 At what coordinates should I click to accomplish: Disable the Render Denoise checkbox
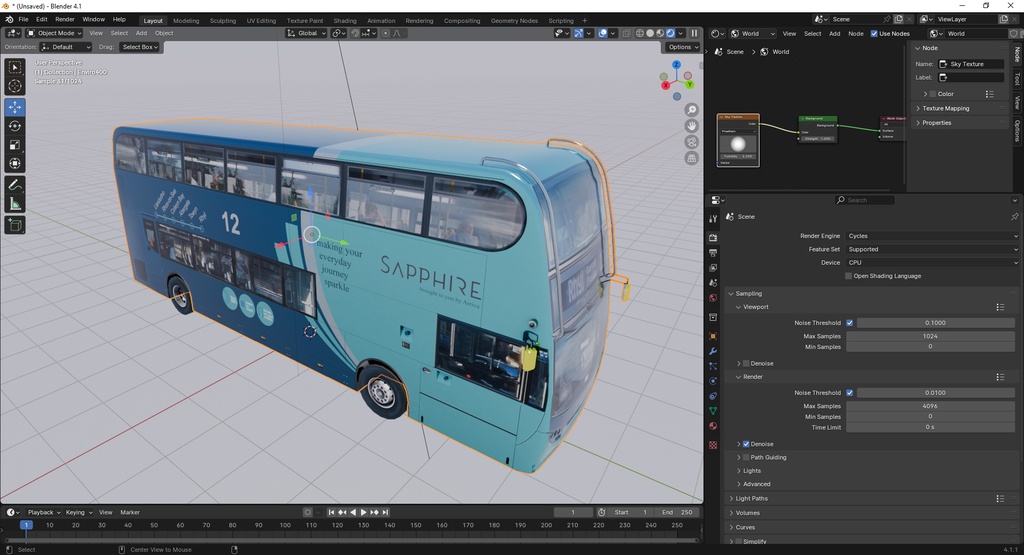click(746, 444)
